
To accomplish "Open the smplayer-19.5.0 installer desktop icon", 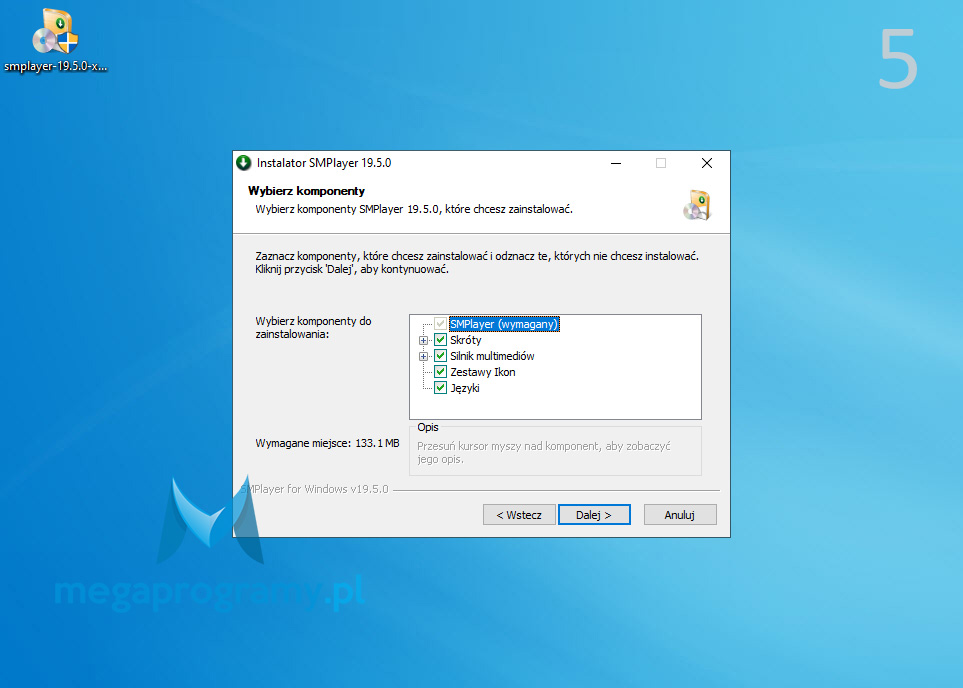I will 55,41.
